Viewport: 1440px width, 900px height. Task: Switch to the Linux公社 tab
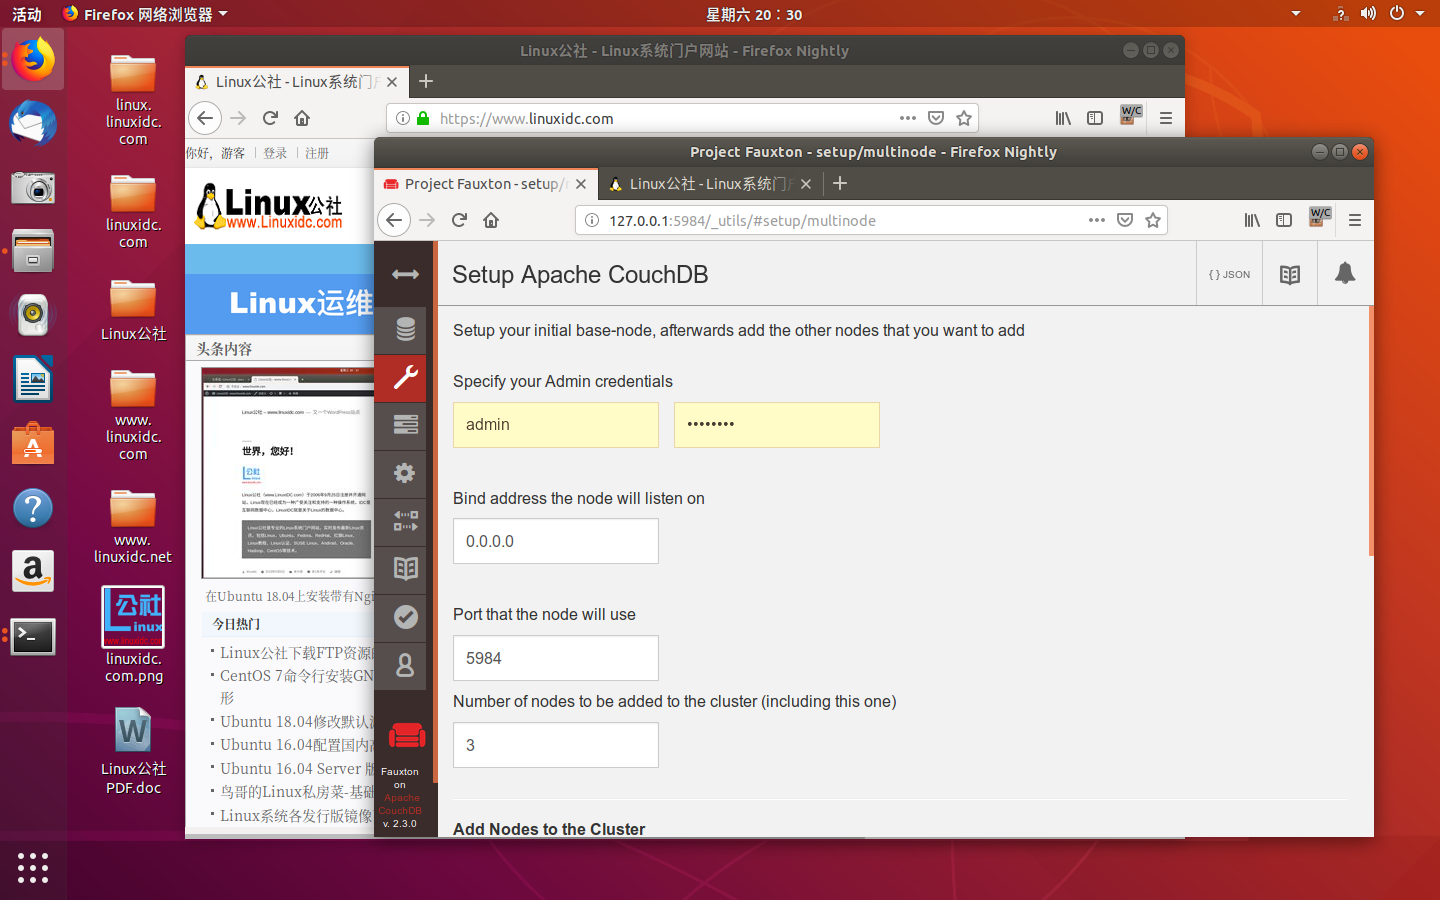(x=708, y=184)
